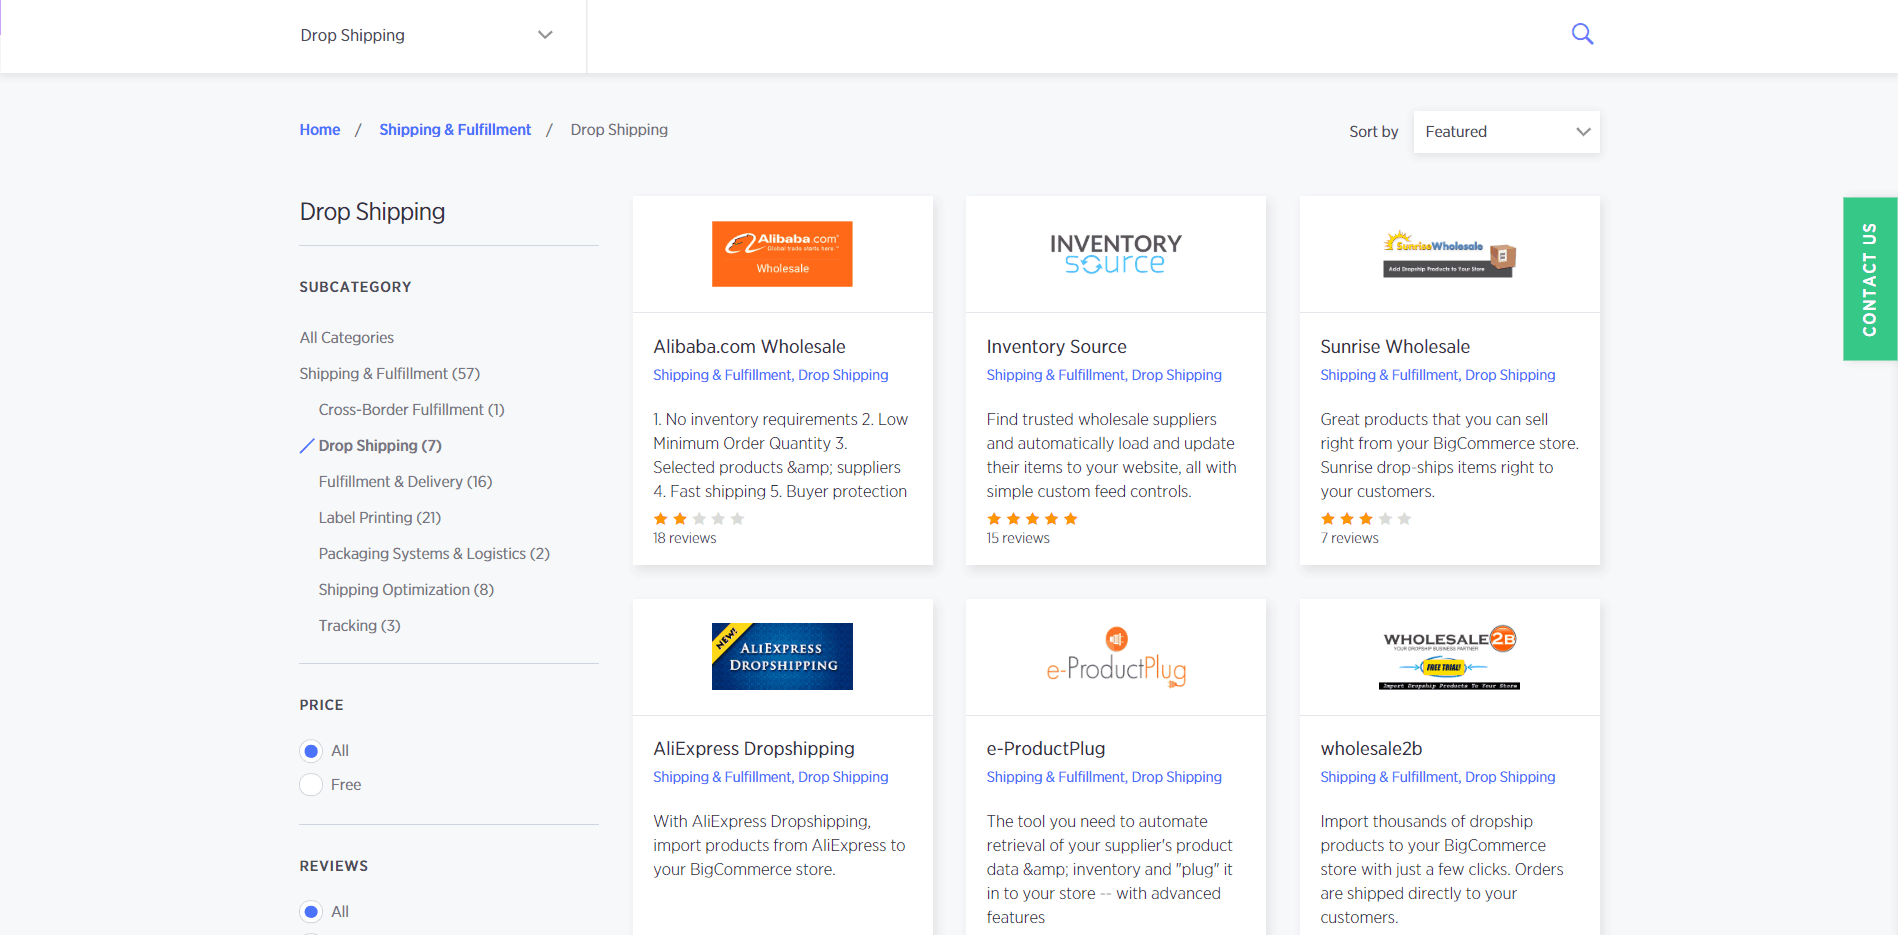The image size is (1898, 935).
Task: Click category link under Sunrise Wholesale
Action: pyautogui.click(x=1438, y=375)
